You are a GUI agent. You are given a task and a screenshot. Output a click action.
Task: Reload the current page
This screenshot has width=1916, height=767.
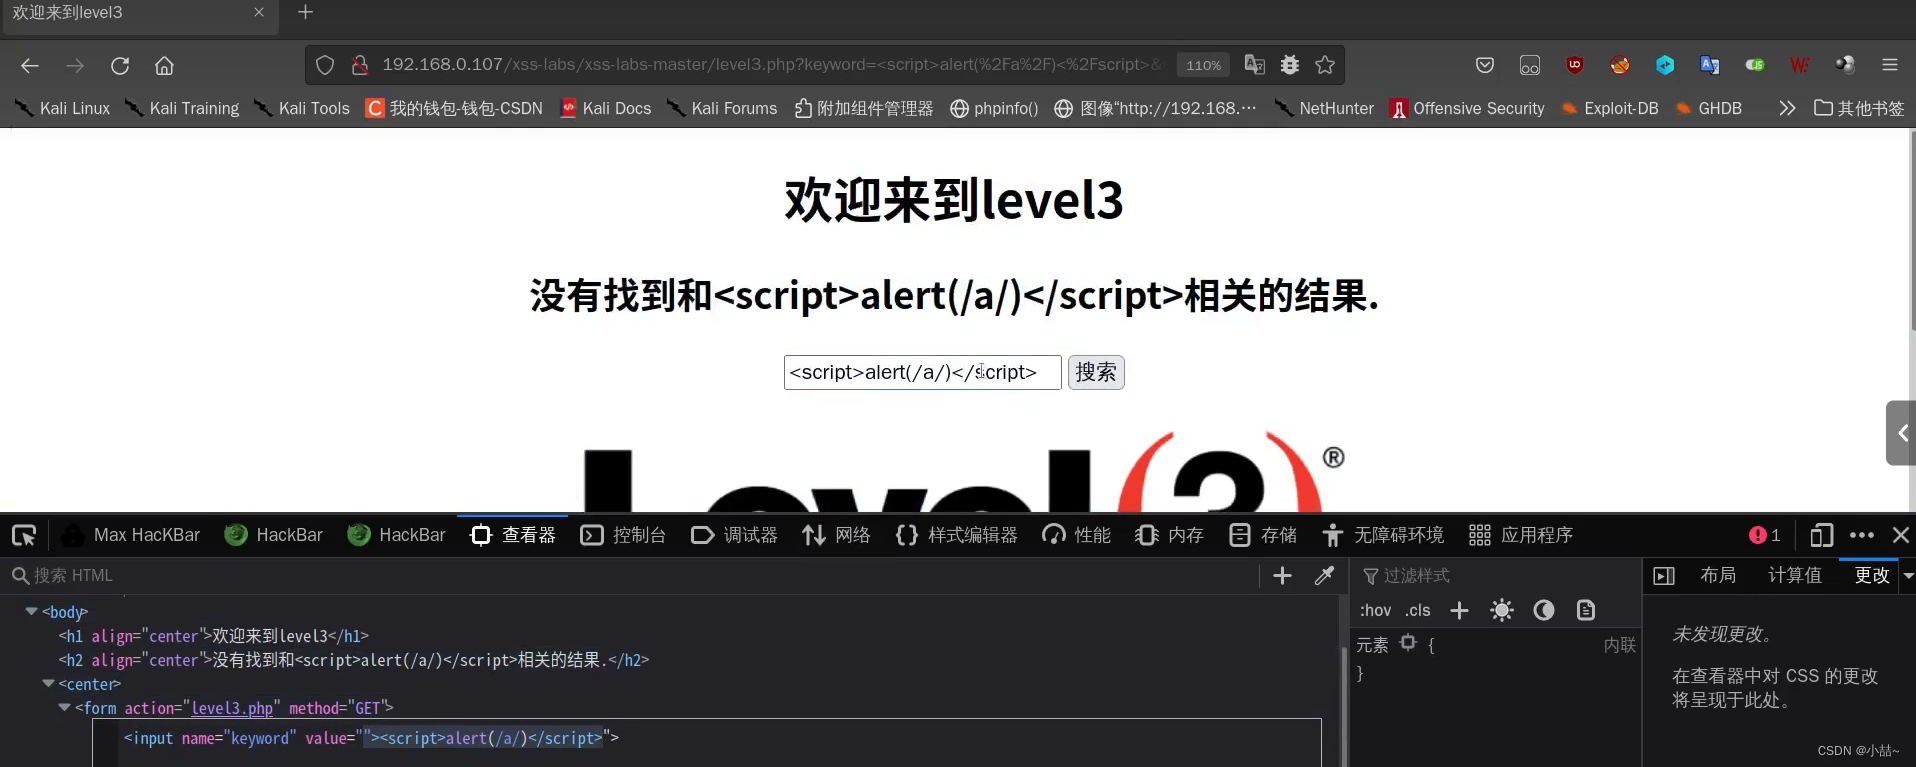[x=120, y=65]
